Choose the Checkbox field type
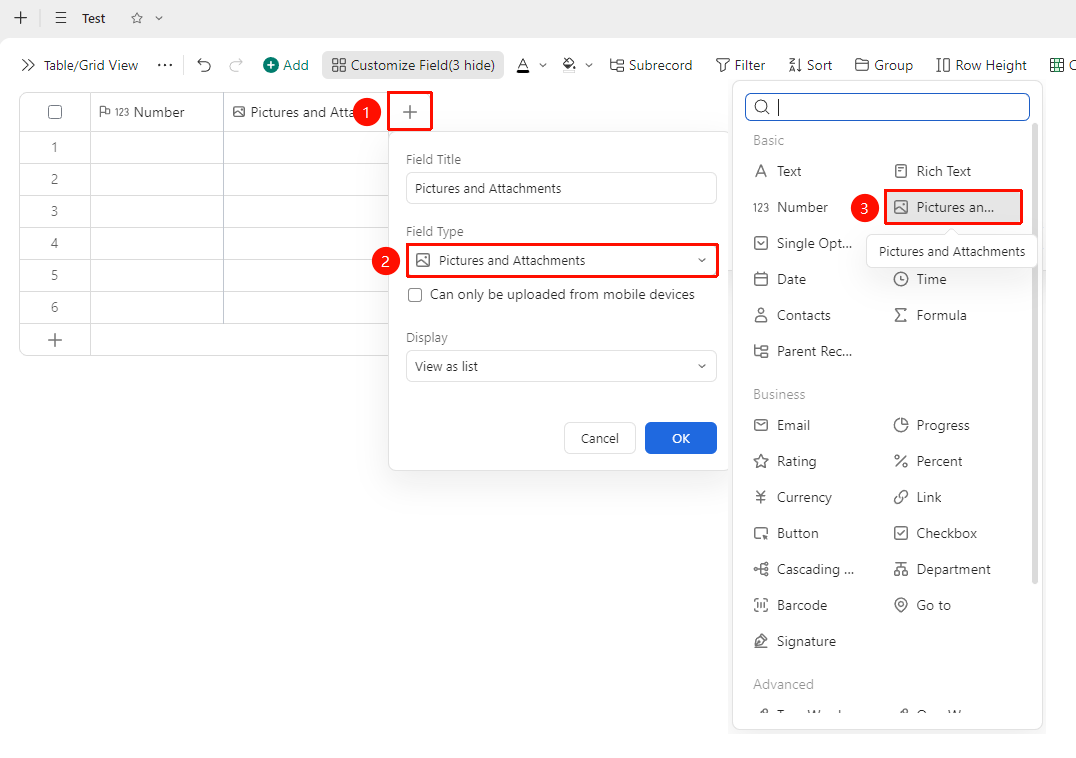The height and width of the screenshot is (758, 1076). (x=935, y=534)
